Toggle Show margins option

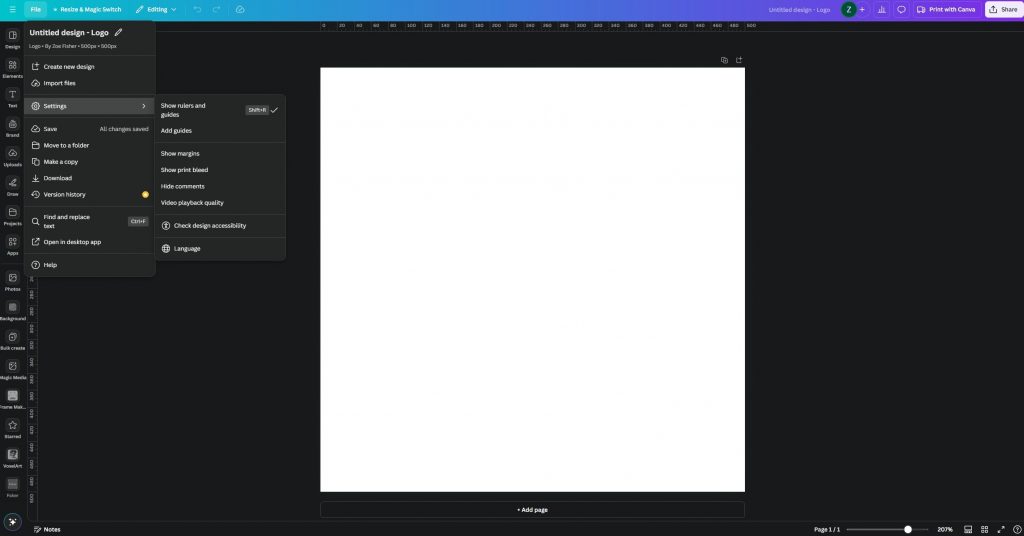pos(180,154)
